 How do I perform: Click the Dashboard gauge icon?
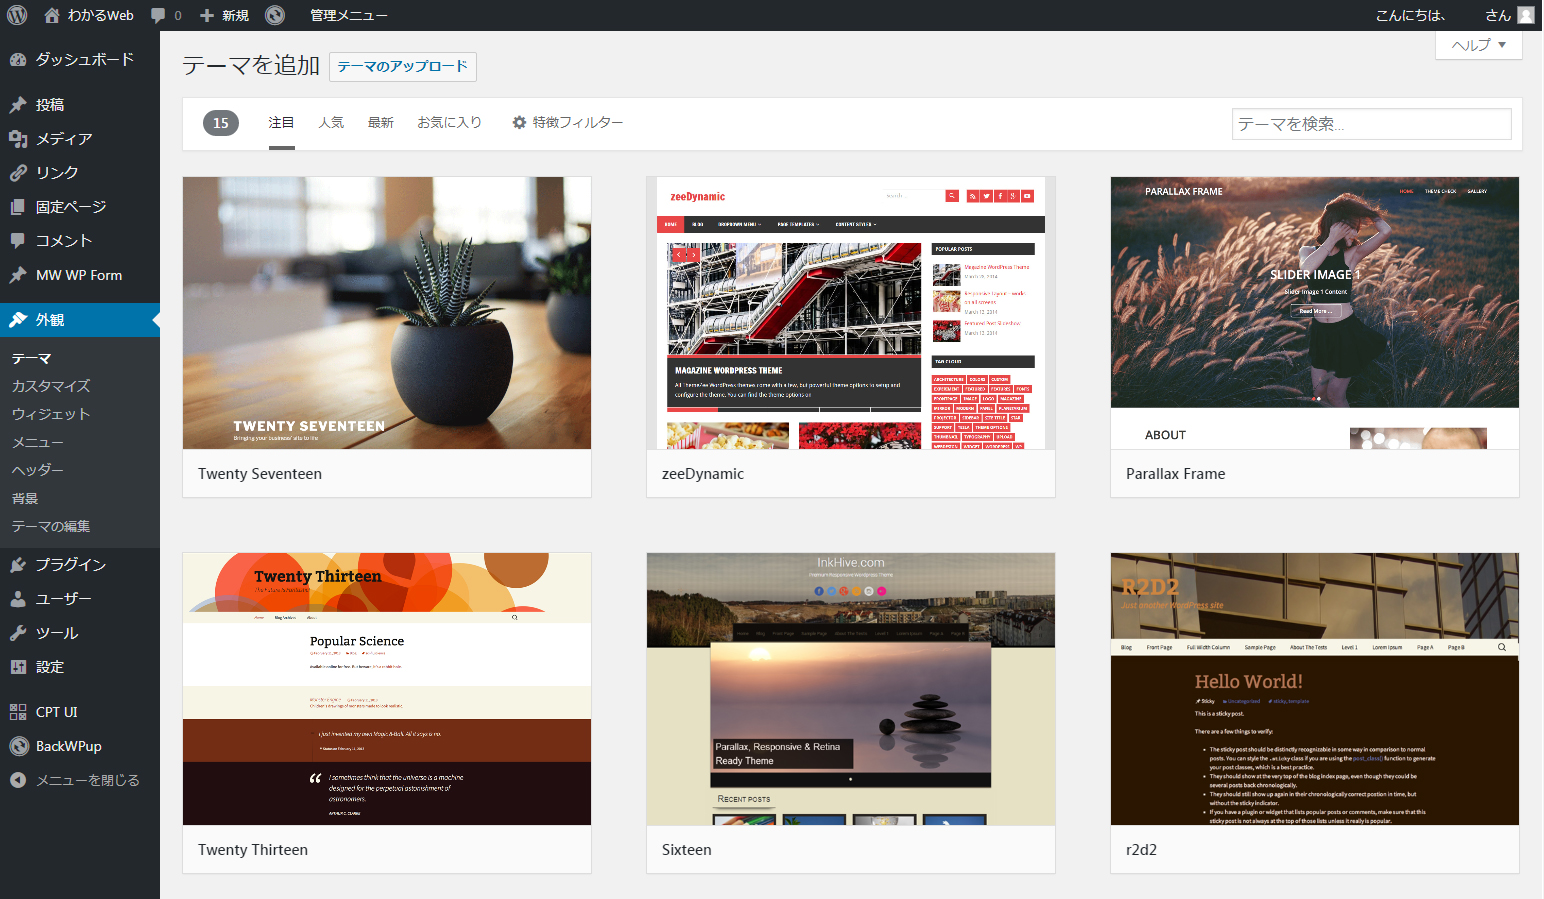click(x=18, y=60)
